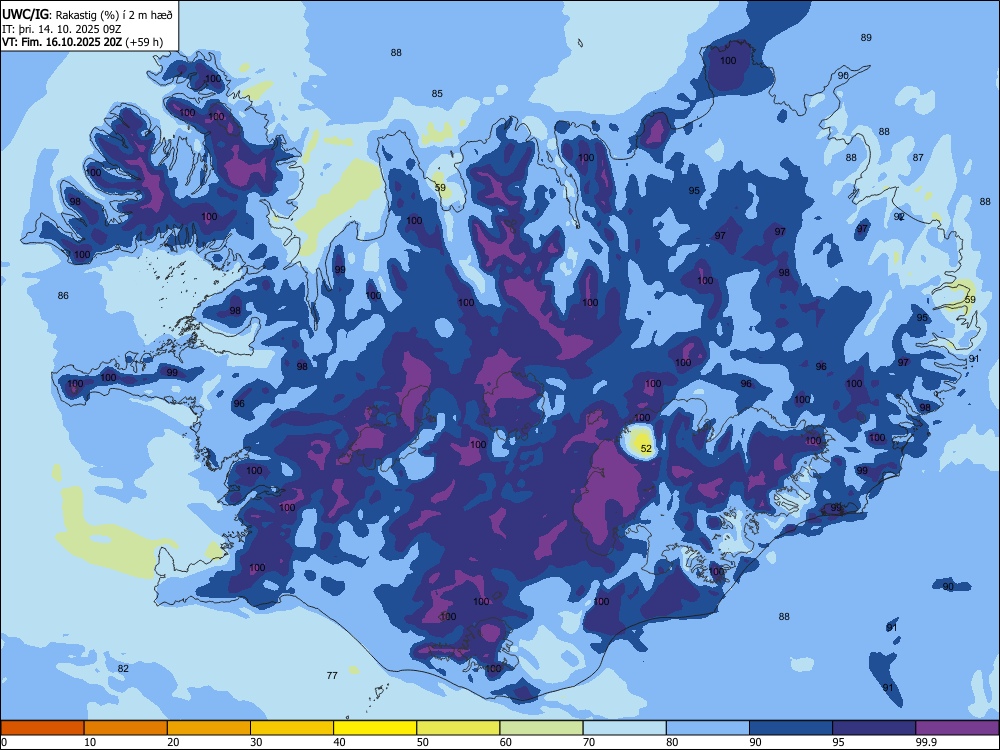Pick the light green 60–70 legend swatch

click(541, 728)
